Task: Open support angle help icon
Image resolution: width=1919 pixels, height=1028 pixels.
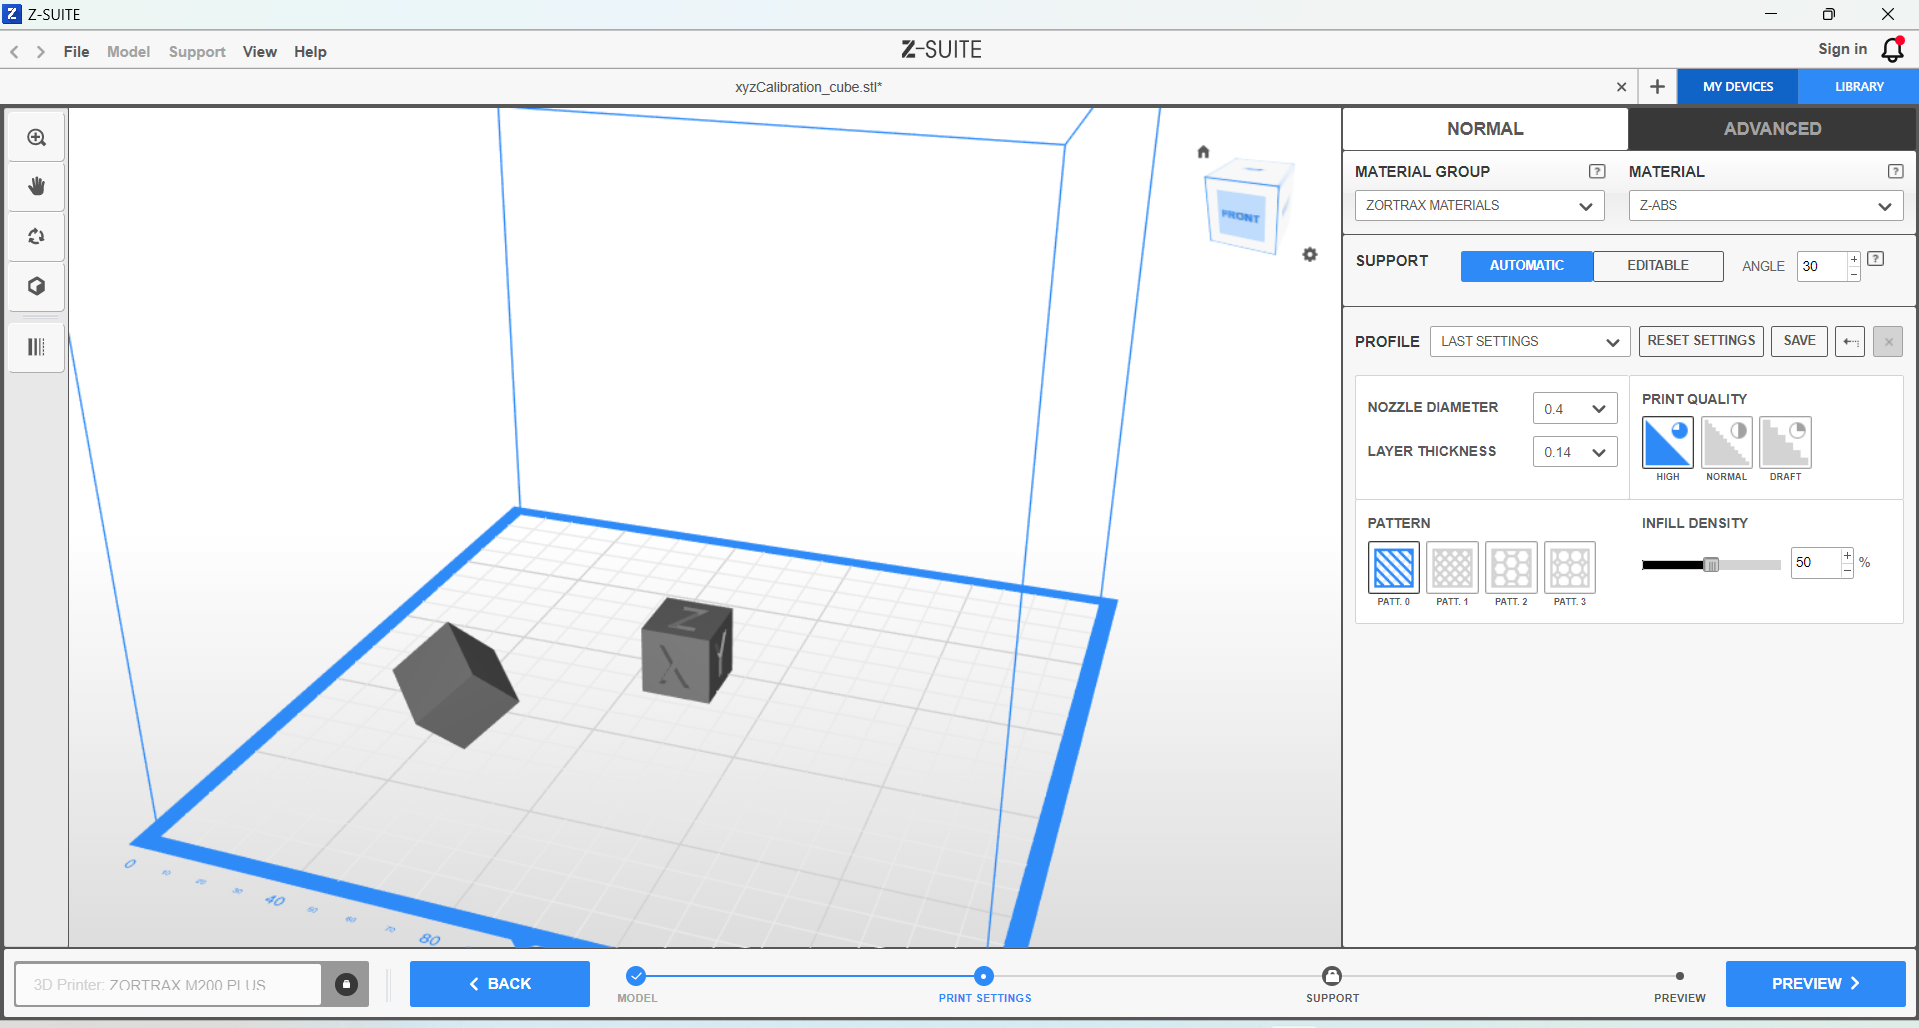Action: click(1876, 259)
